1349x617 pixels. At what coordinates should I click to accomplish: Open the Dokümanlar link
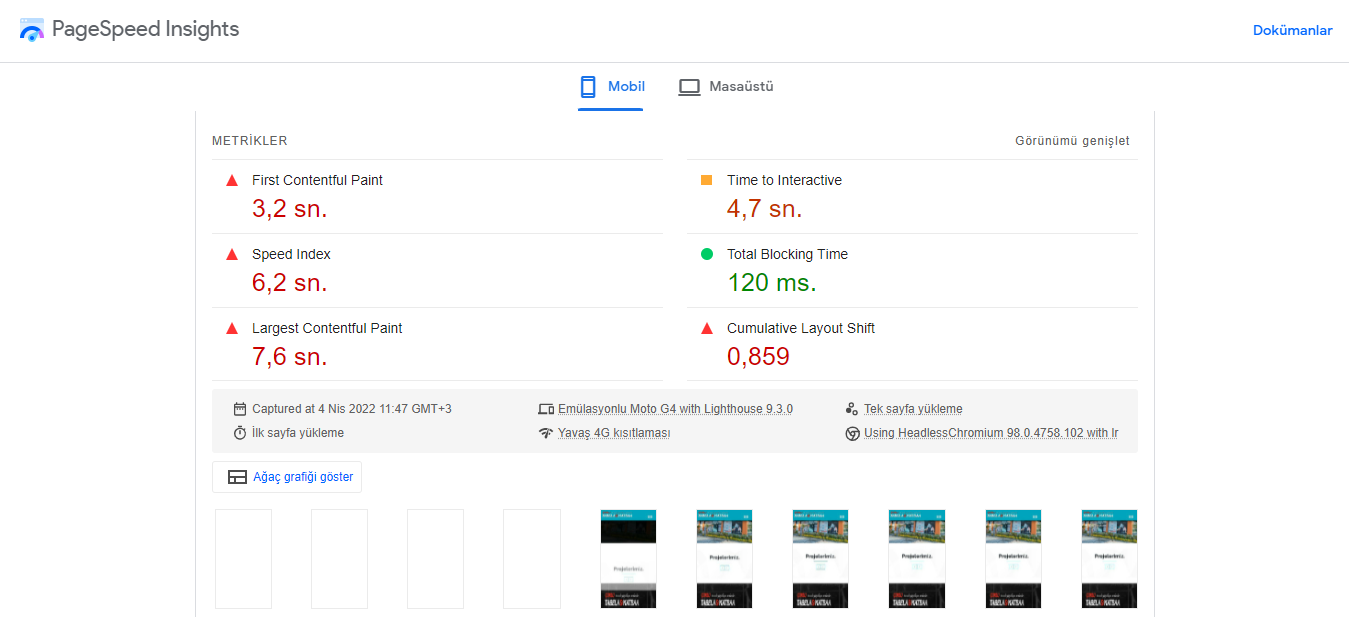click(x=1292, y=30)
